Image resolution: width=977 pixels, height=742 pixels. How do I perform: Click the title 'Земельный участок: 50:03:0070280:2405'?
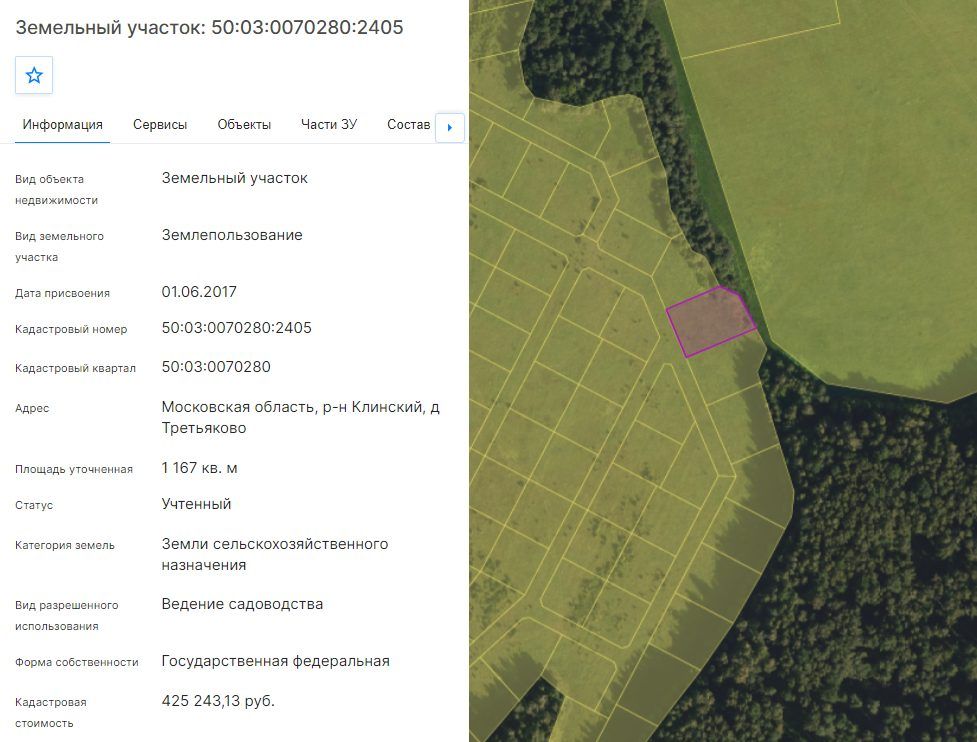click(209, 27)
